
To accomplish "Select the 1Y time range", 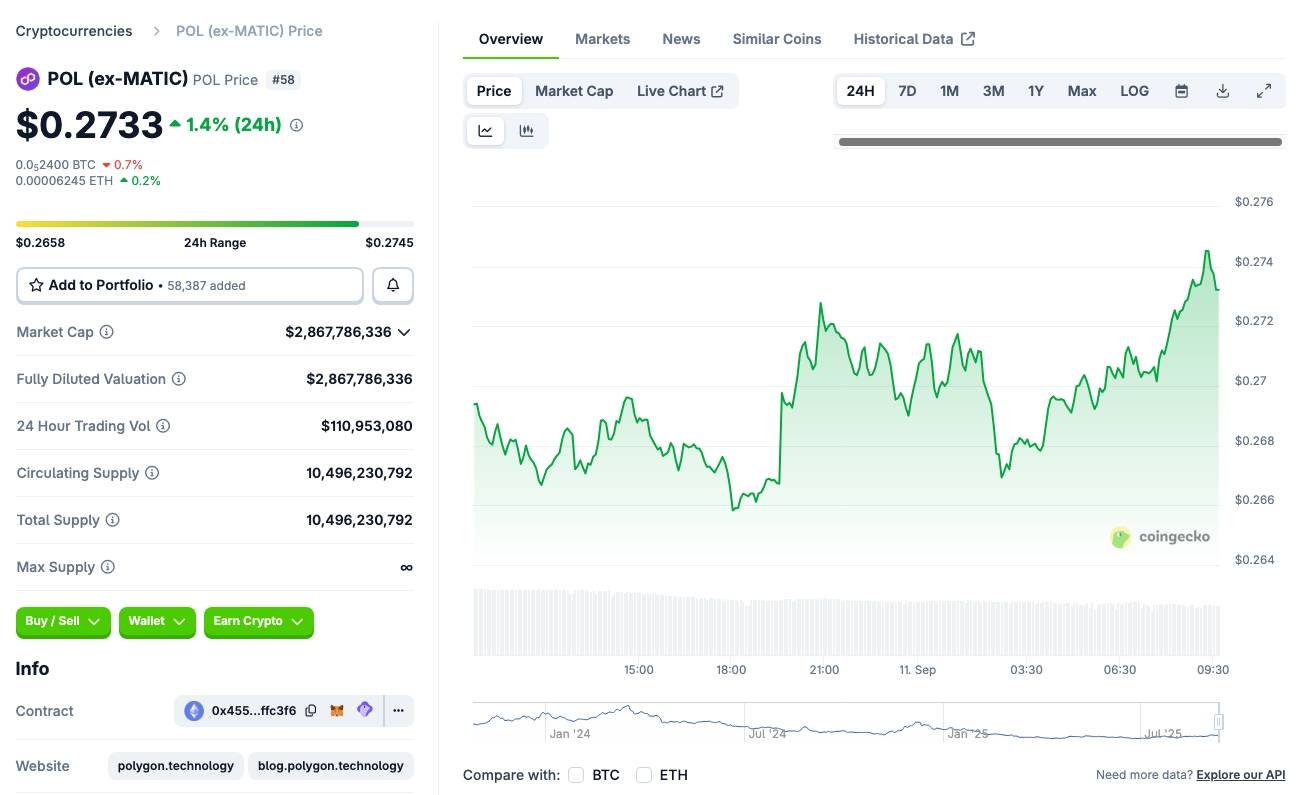I will (1036, 91).
